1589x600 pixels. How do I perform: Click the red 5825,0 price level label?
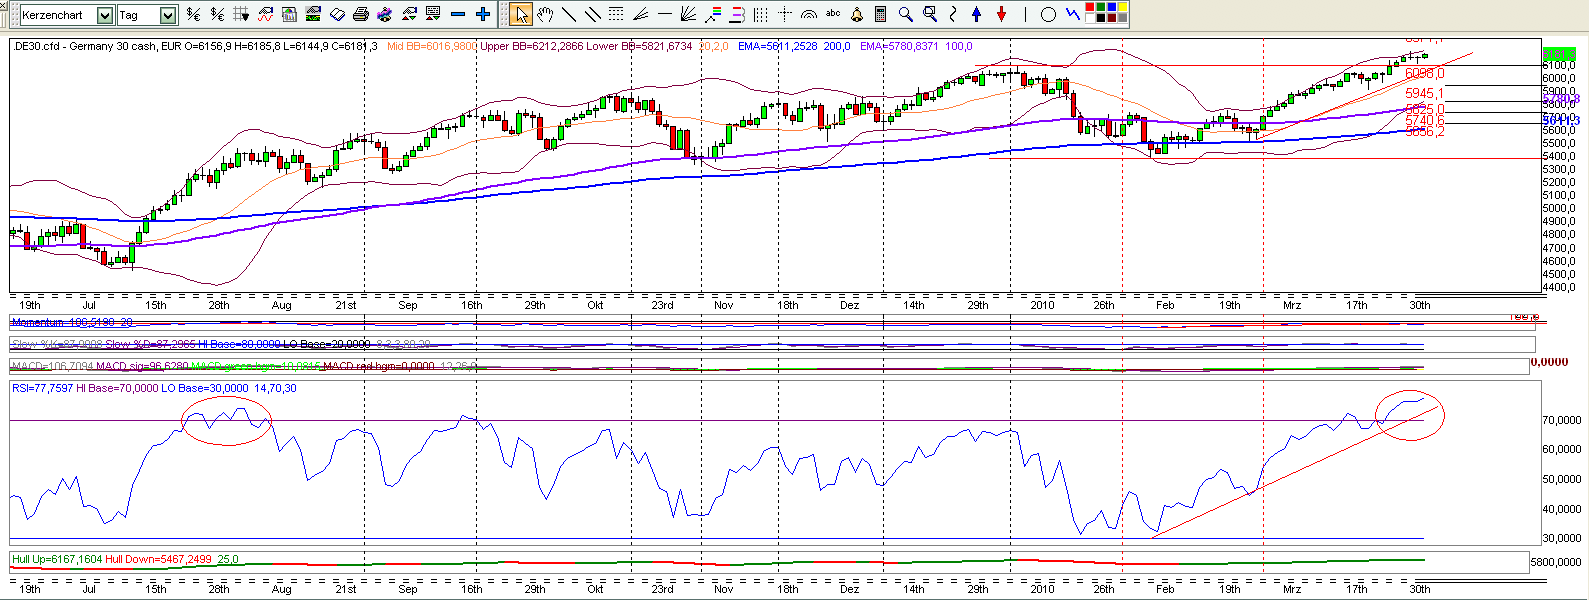[1424, 109]
